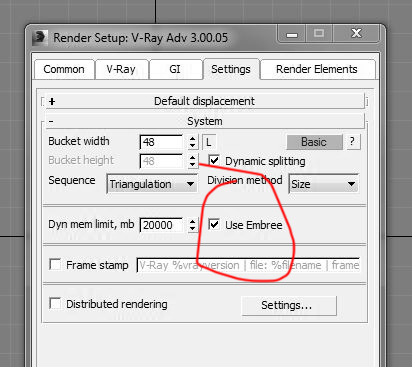Toggle the bucket size lock L button
This screenshot has height=367, width=412.
tap(209, 142)
